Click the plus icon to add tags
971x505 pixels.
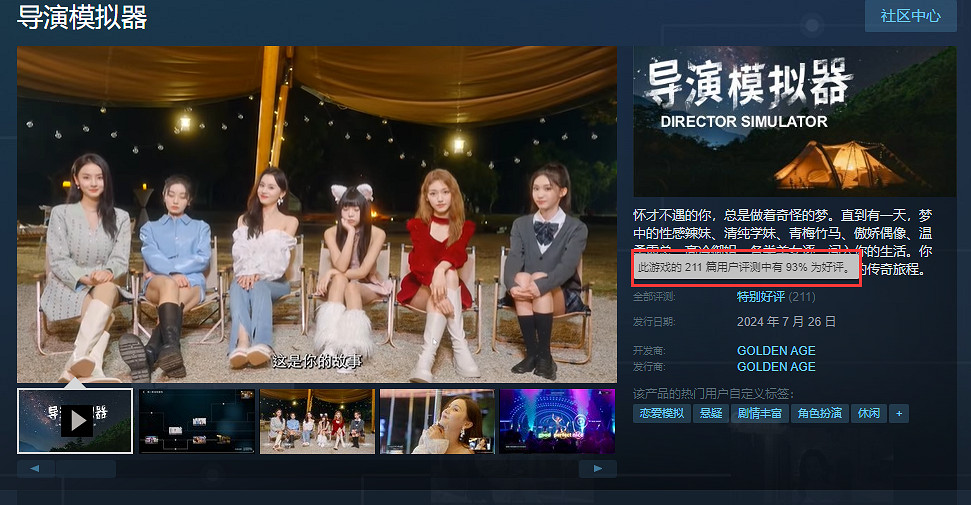899,413
